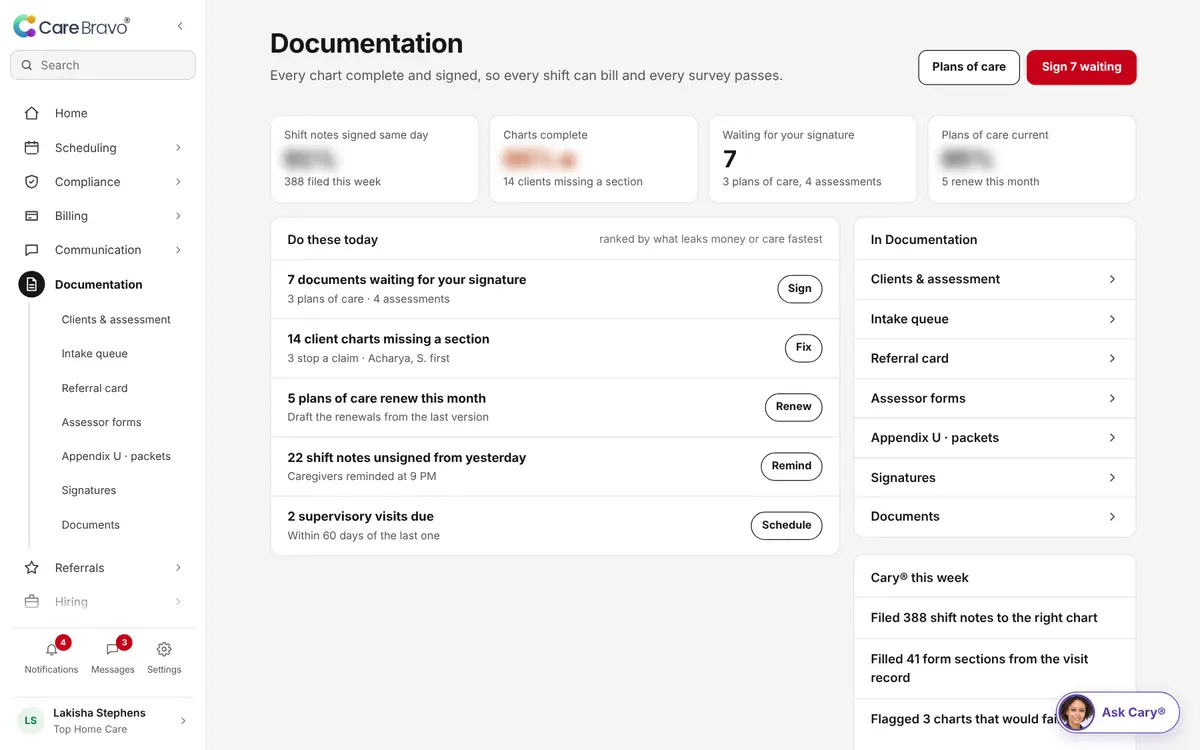Open Settings gear icon

[x=164, y=650]
